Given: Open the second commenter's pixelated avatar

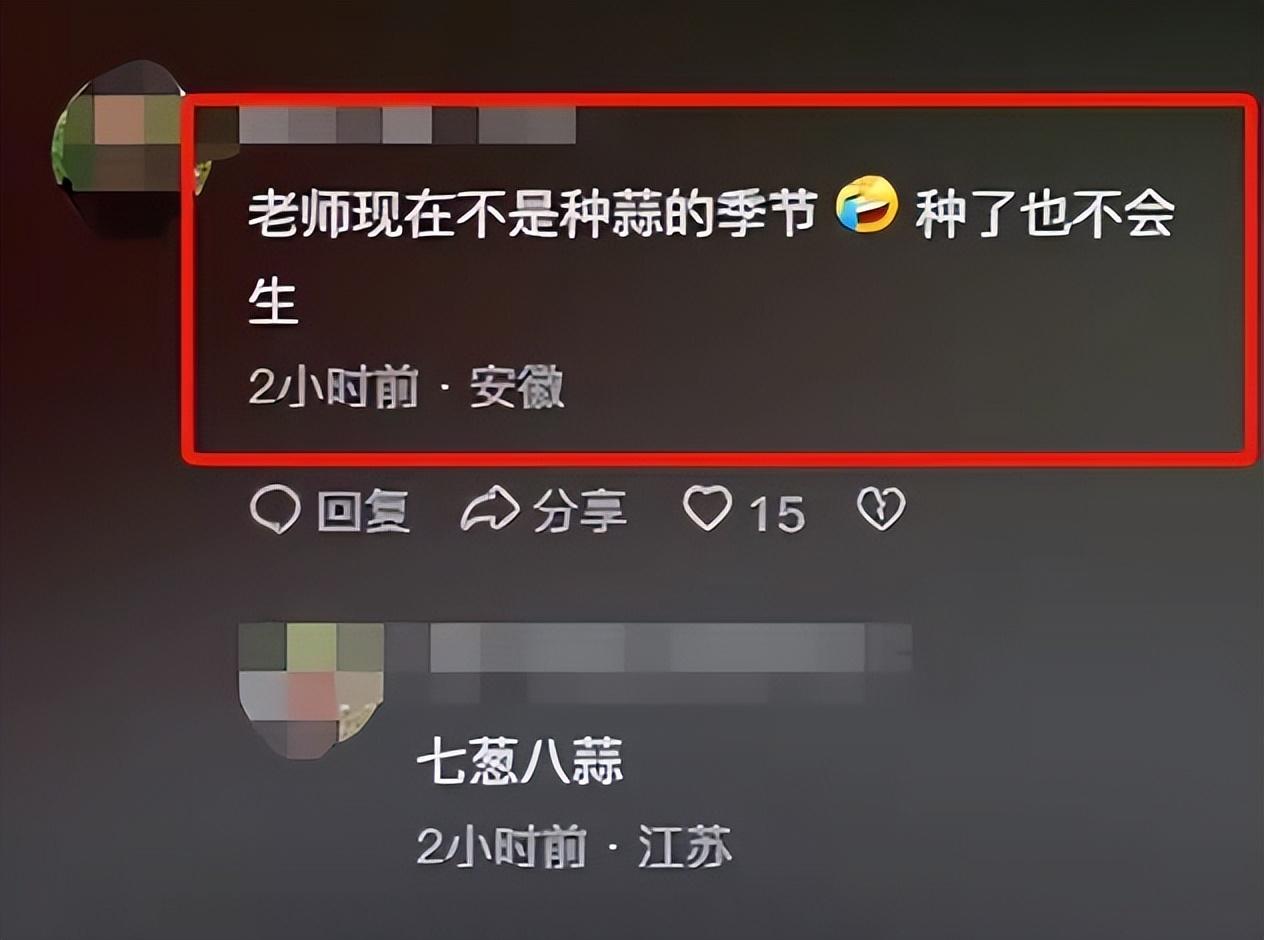Looking at the screenshot, I should 311,690.
